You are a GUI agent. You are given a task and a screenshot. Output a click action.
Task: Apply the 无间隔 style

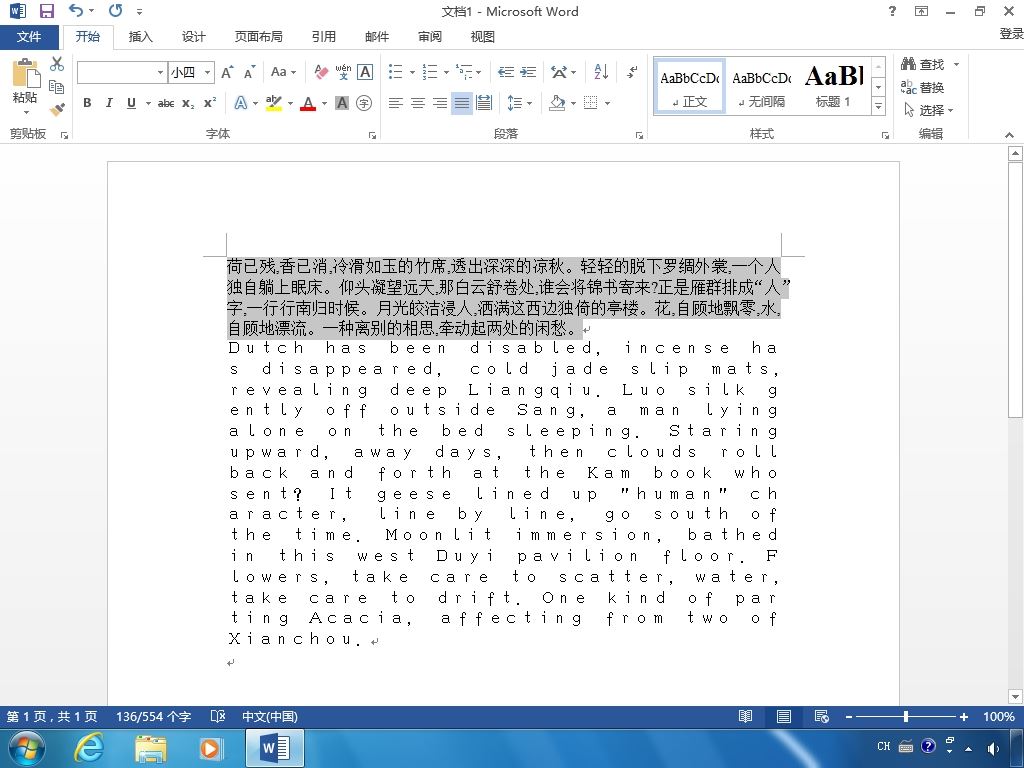click(761, 87)
